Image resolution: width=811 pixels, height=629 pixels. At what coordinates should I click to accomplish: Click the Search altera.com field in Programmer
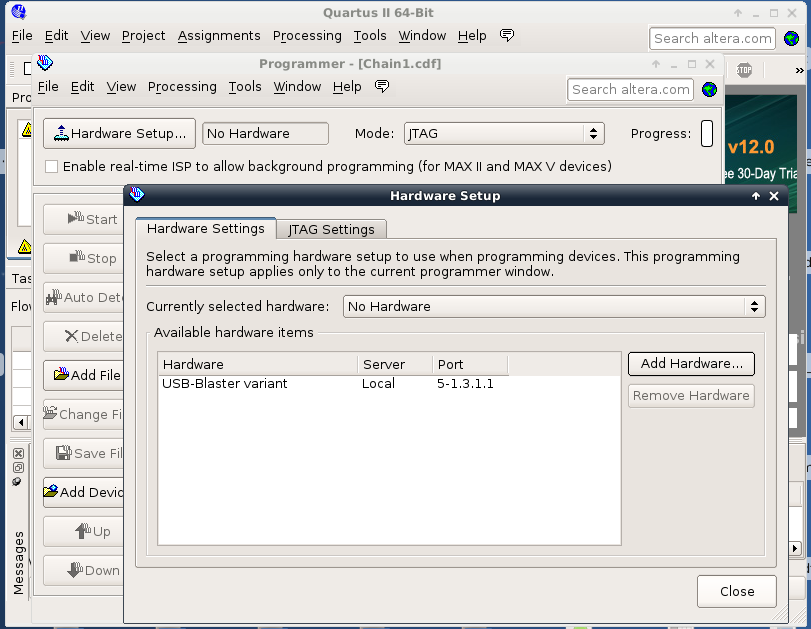point(630,89)
